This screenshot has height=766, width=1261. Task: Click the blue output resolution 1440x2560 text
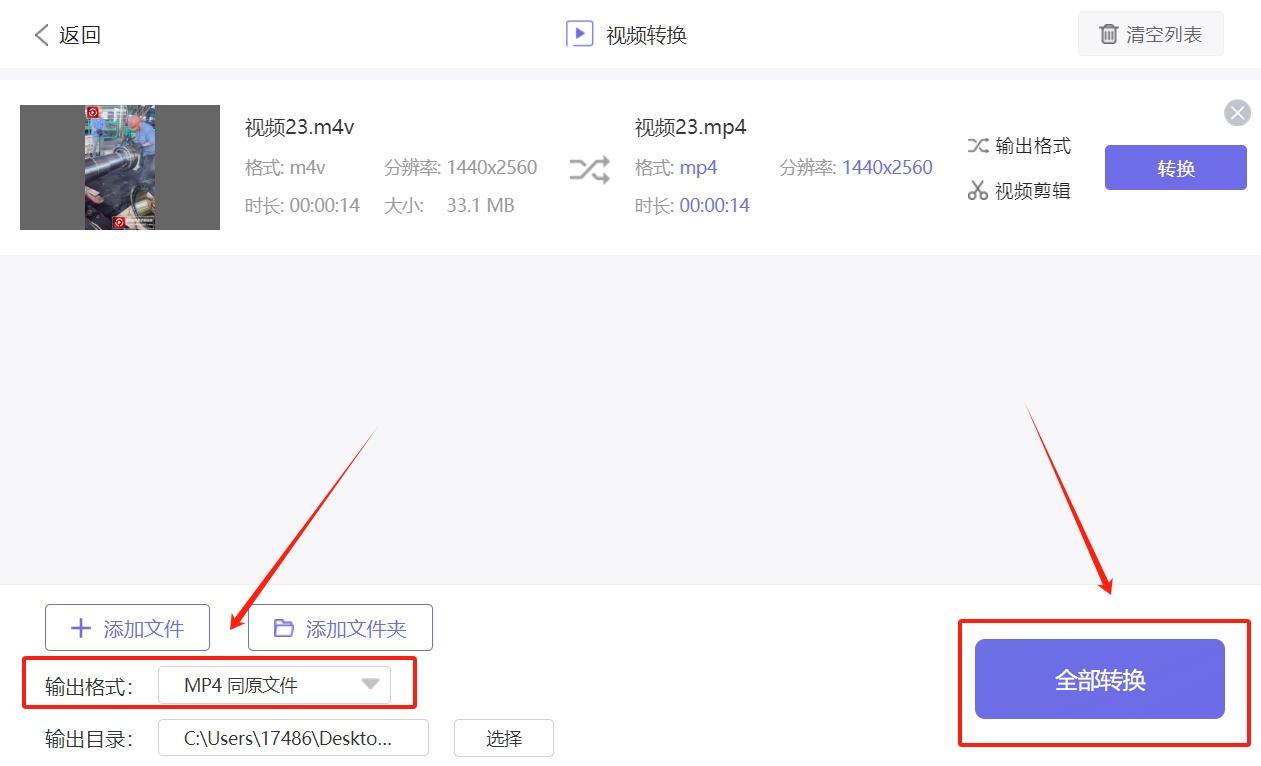coord(887,167)
